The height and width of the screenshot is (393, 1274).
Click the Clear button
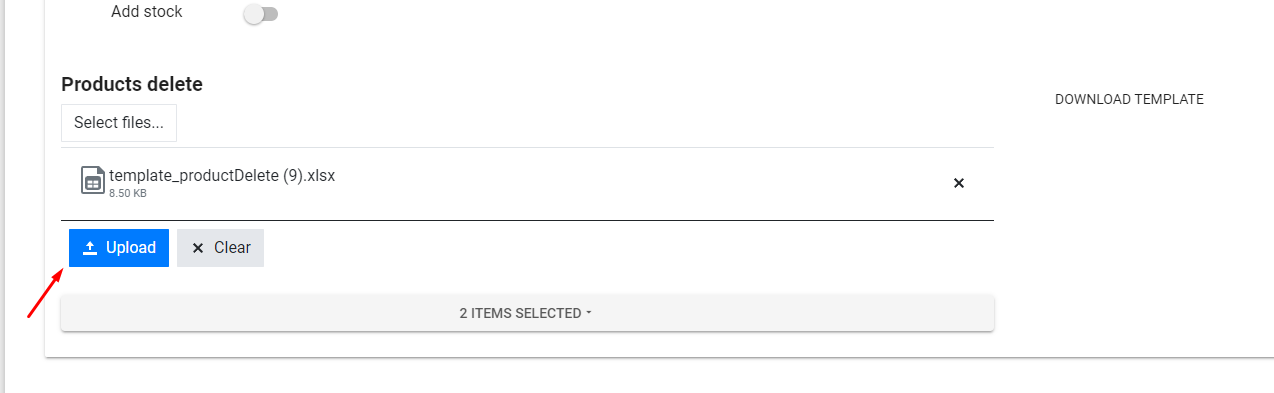point(220,248)
